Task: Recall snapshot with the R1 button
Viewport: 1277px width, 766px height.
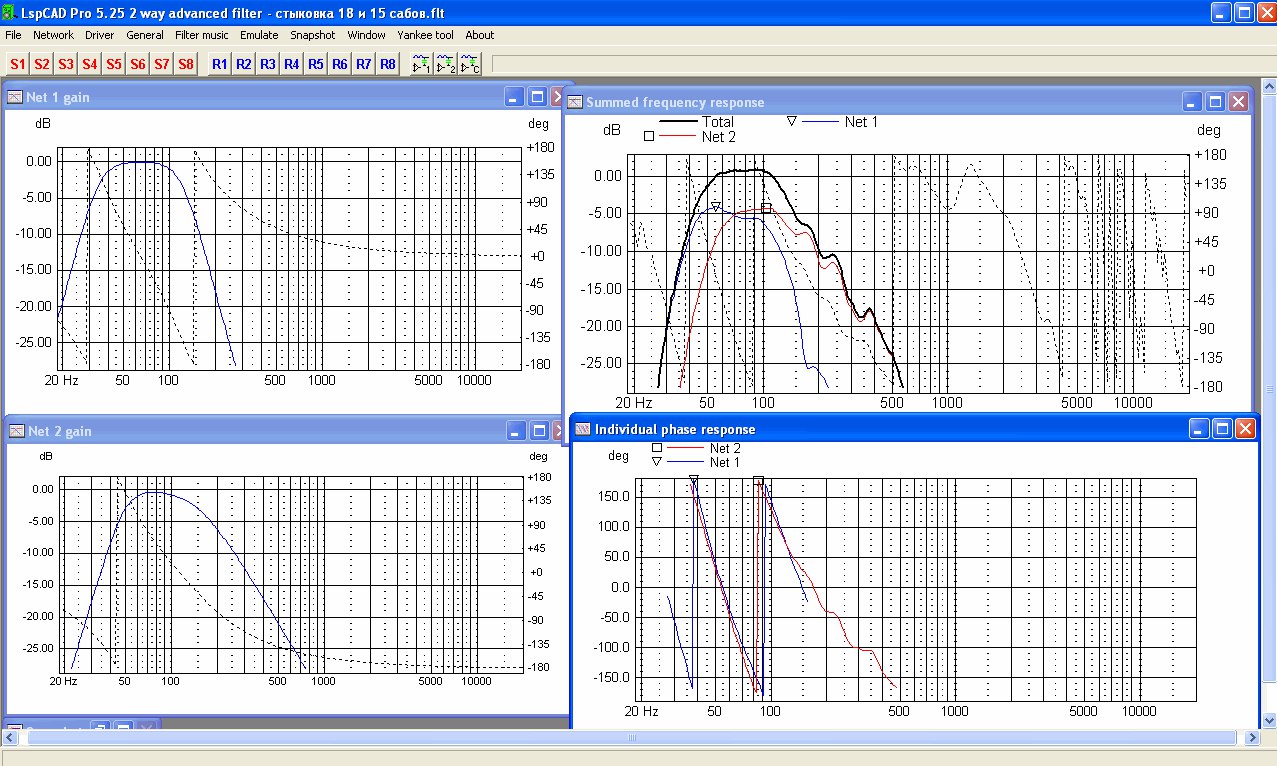Action: (x=219, y=64)
